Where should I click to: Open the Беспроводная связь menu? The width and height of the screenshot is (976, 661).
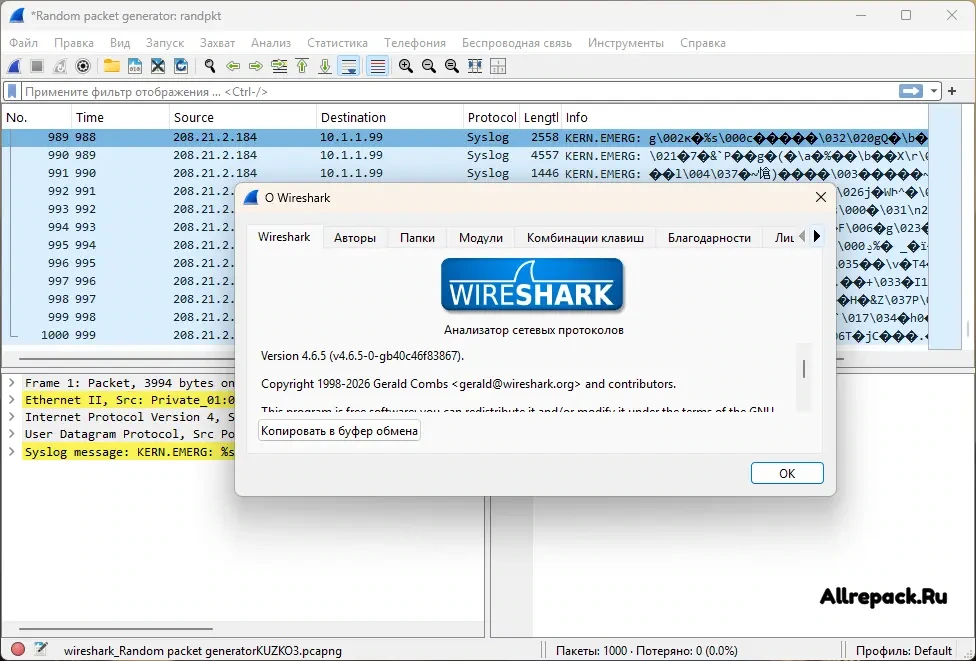(517, 43)
